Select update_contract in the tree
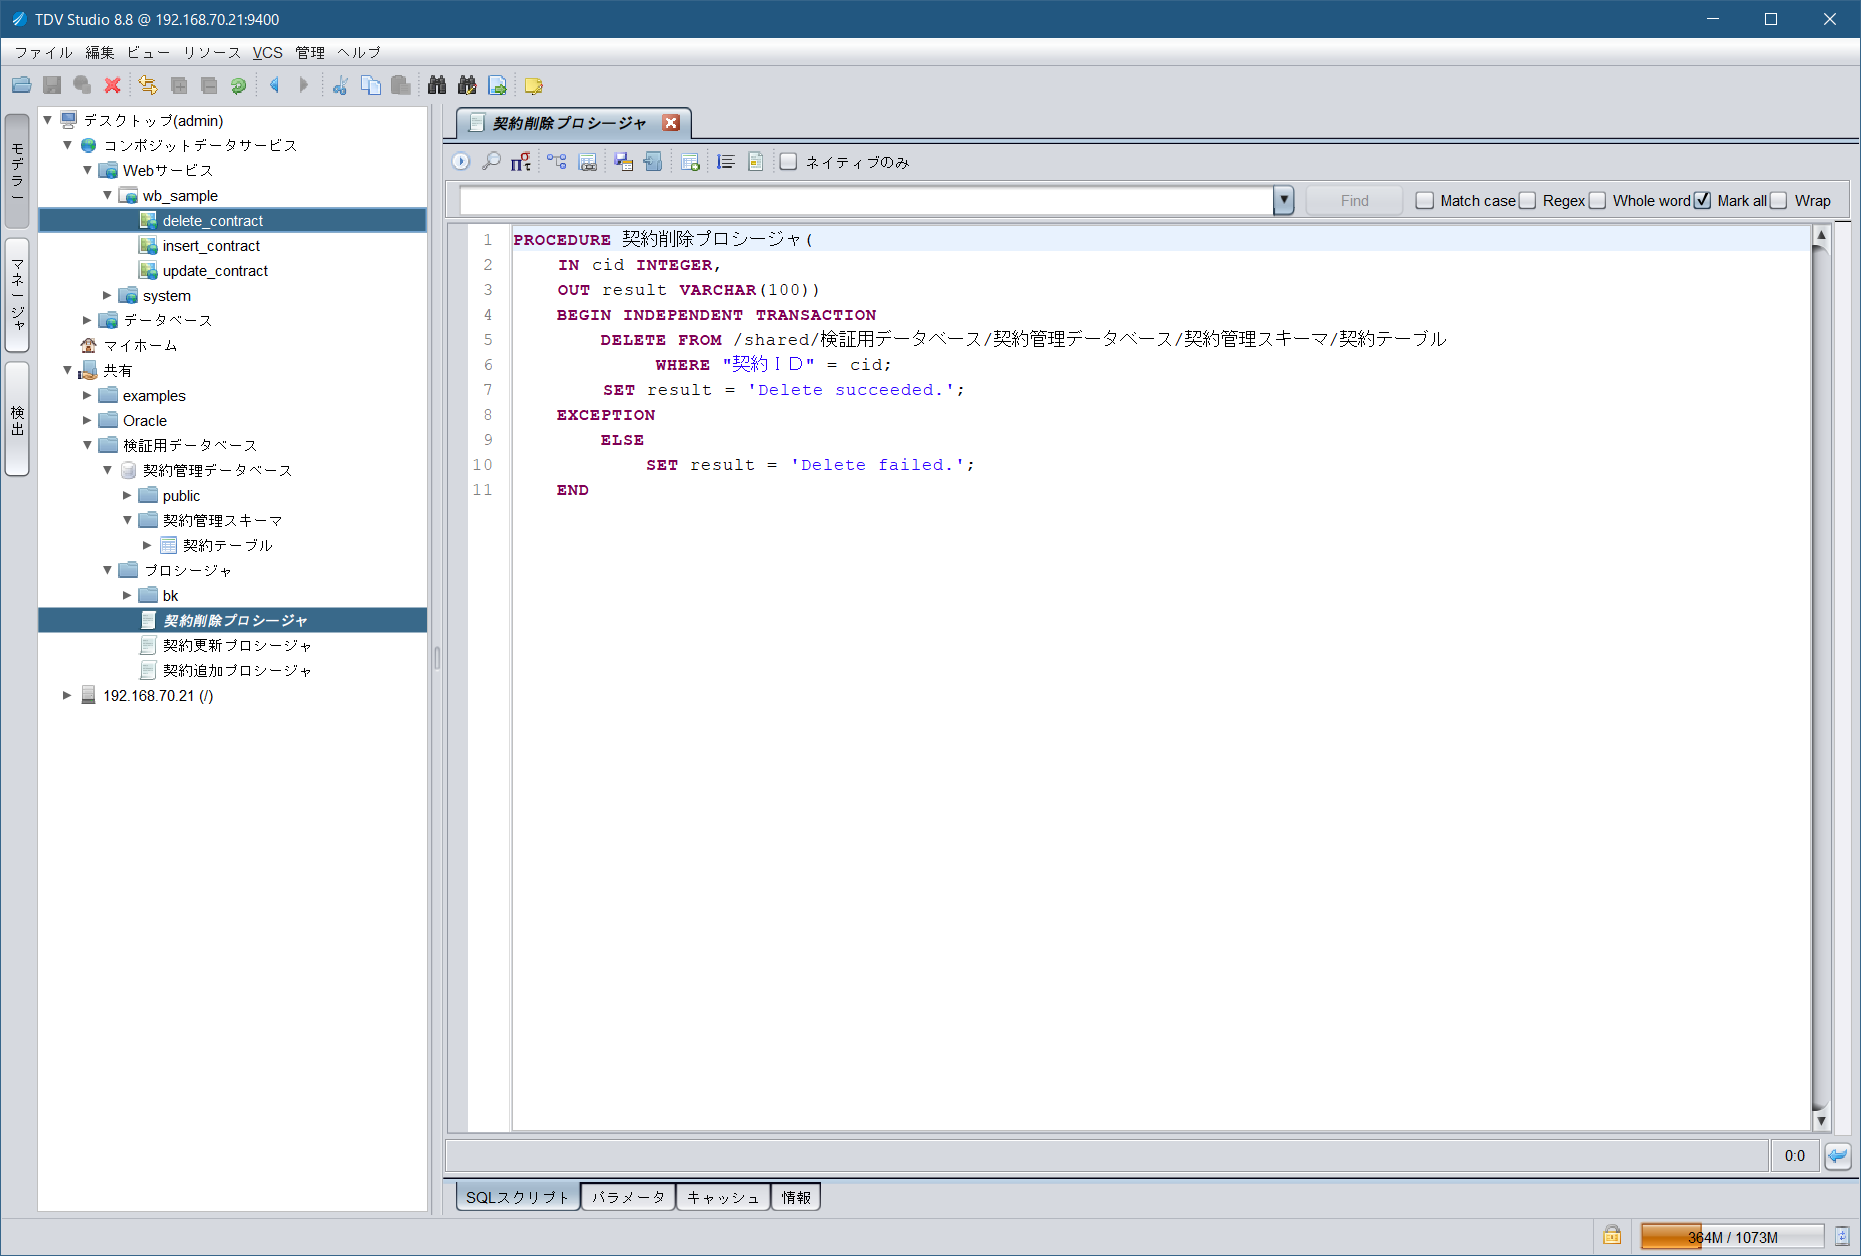The height and width of the screenshot is (1256, 1861). click(x=215, y=270)
